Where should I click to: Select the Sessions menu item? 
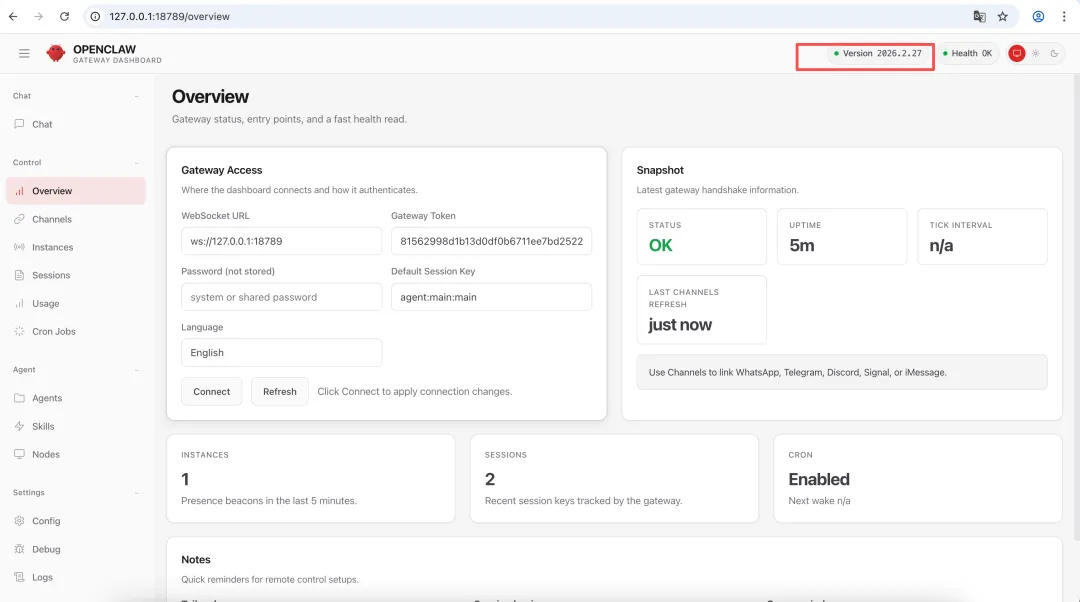pos(51,275)
